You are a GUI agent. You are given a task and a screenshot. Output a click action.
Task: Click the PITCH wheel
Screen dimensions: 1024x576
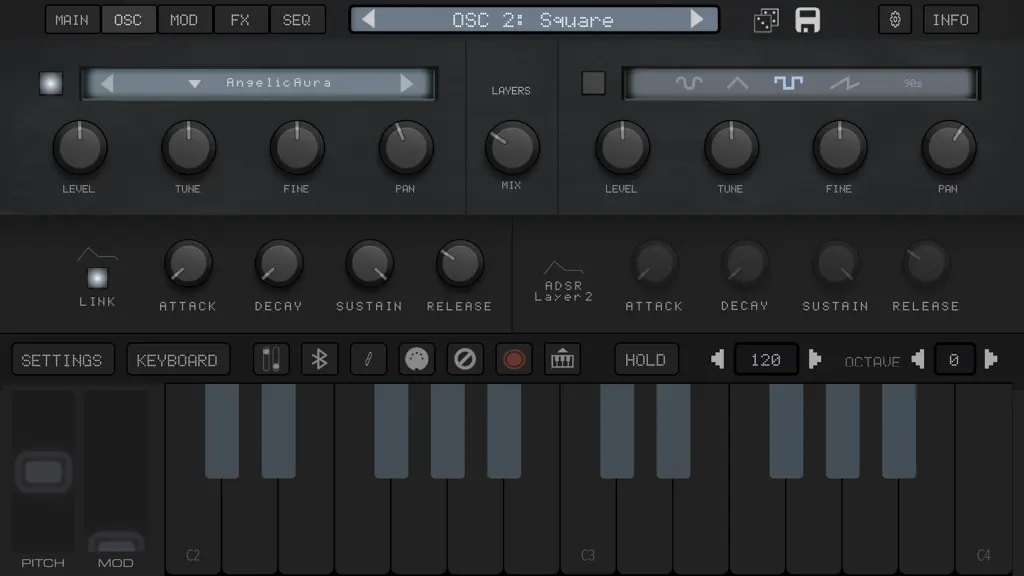click(x=44, y=472)
